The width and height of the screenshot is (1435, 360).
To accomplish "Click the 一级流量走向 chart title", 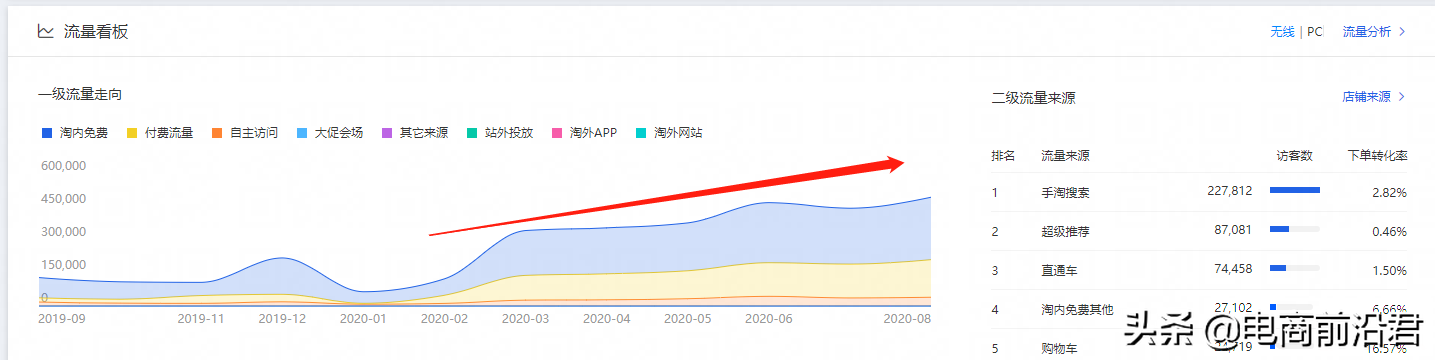I will pyautogui.click(x=81, y=94).
